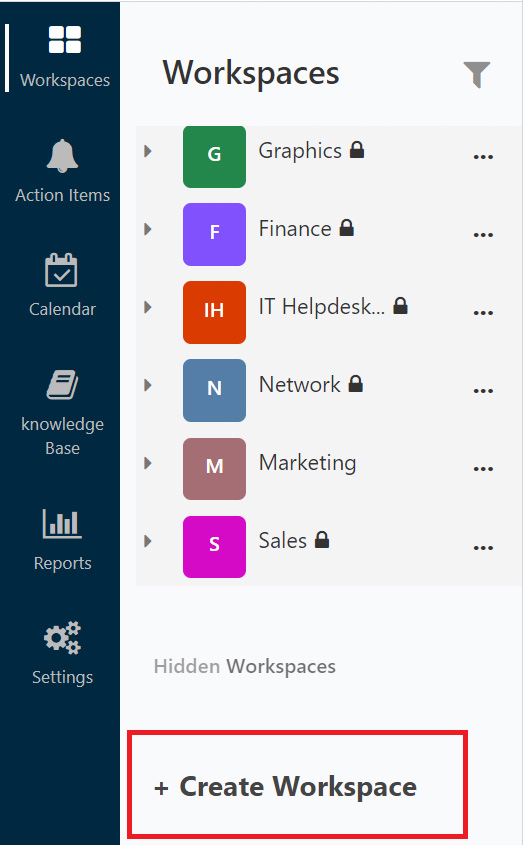Open more options for Sales workspace
523x847 pixels.
(483, 548)
